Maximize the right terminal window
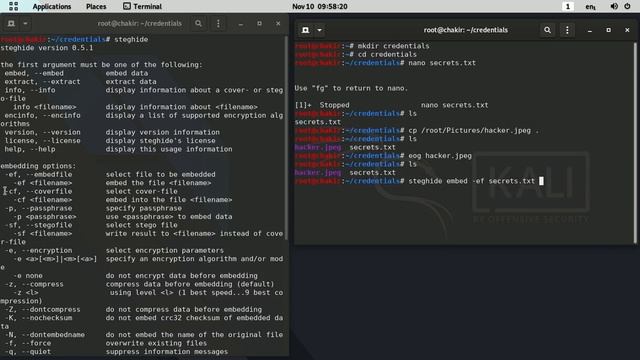This screenshot has height=360, width=640. click(x=609, y=30)
